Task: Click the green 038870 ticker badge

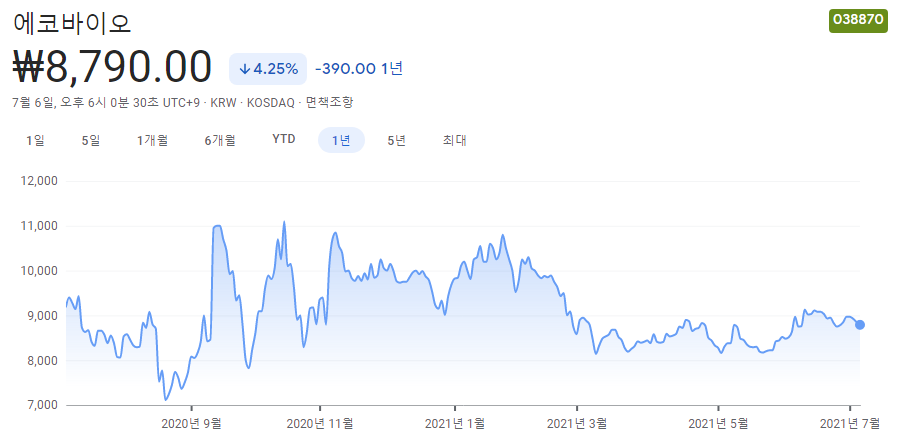Action: [x=858, y=20]
